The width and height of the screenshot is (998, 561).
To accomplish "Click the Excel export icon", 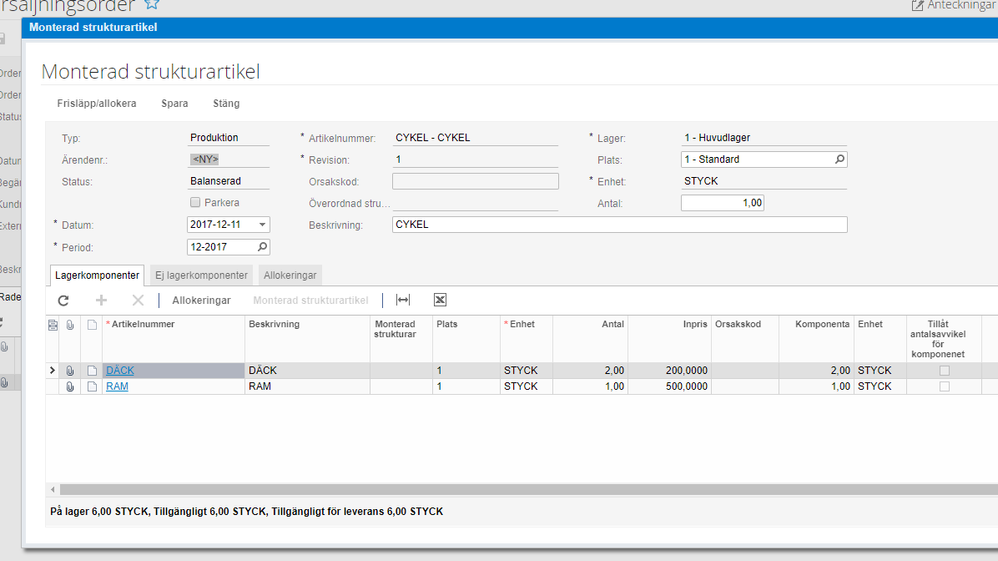I will [x=440, y=300].
